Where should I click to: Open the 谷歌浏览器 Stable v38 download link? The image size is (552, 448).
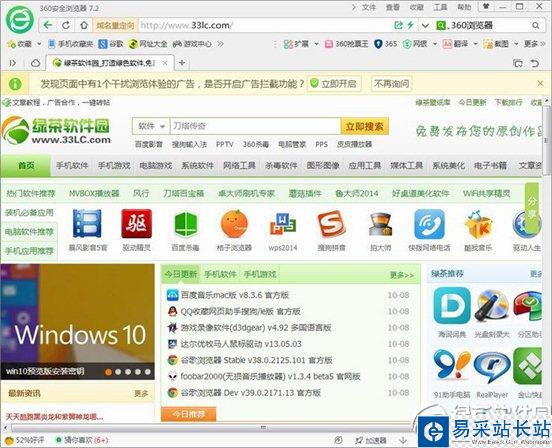(x=256, y=360)
